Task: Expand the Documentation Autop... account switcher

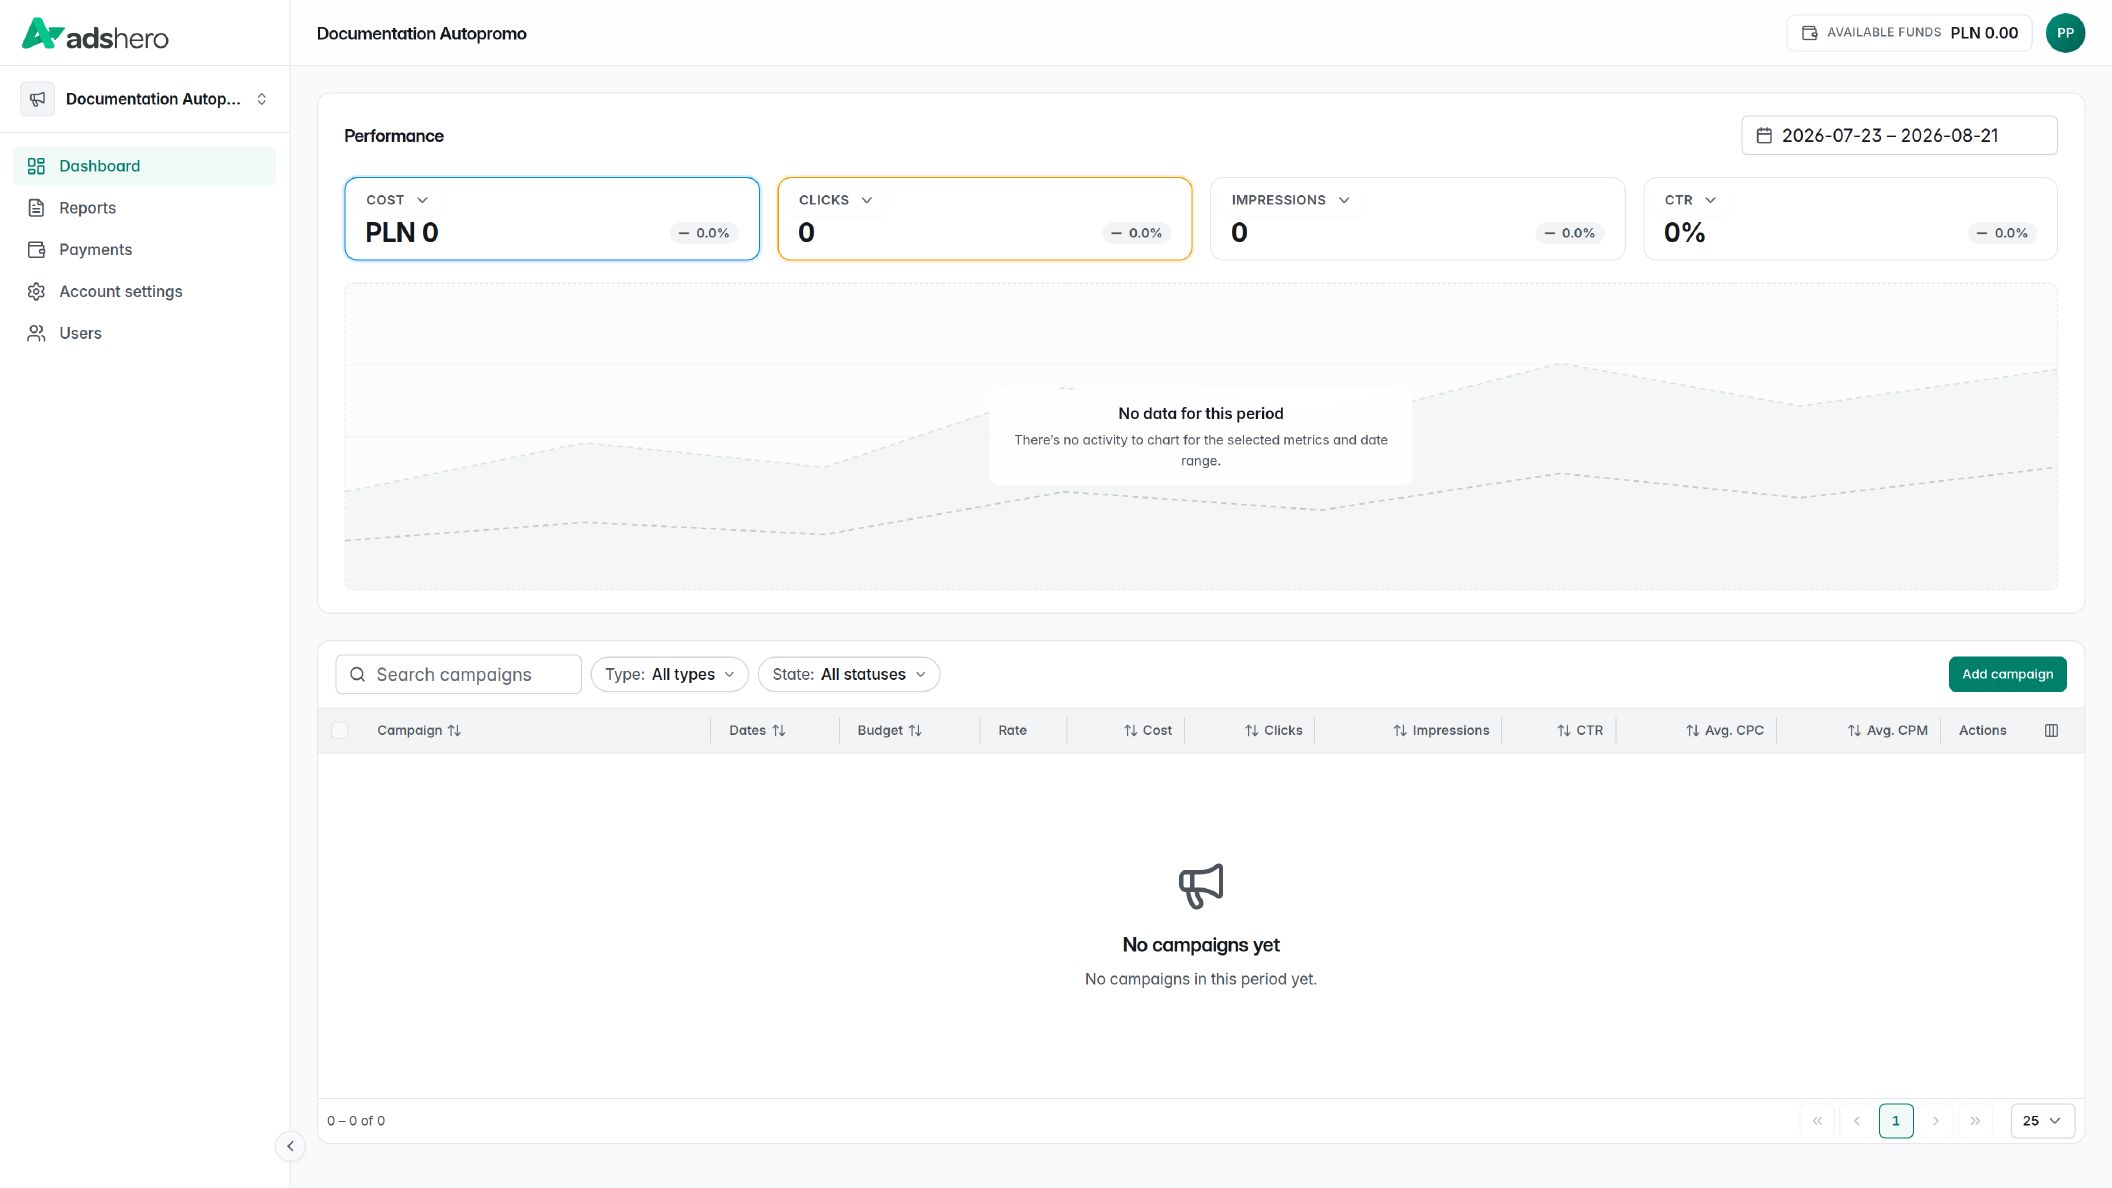Action: click(145, 99)
